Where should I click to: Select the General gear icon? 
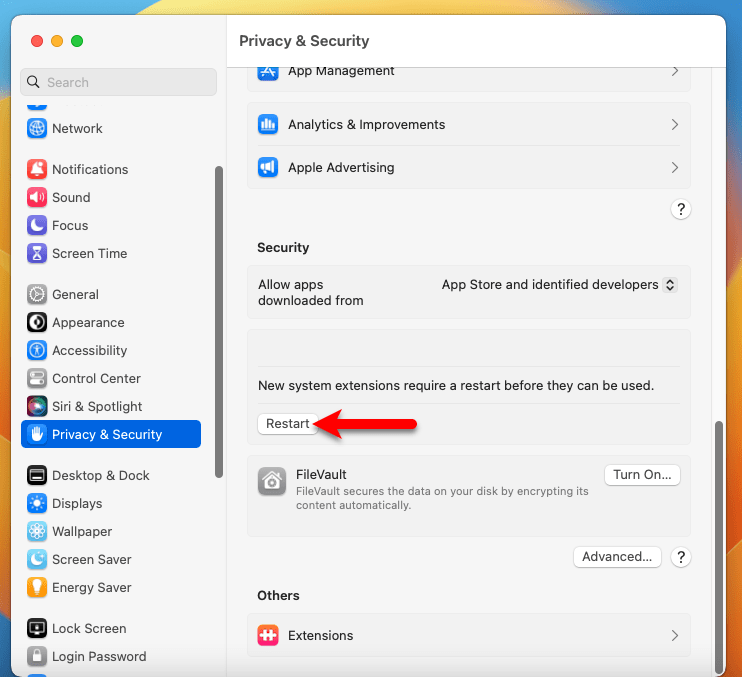[37, 294]
